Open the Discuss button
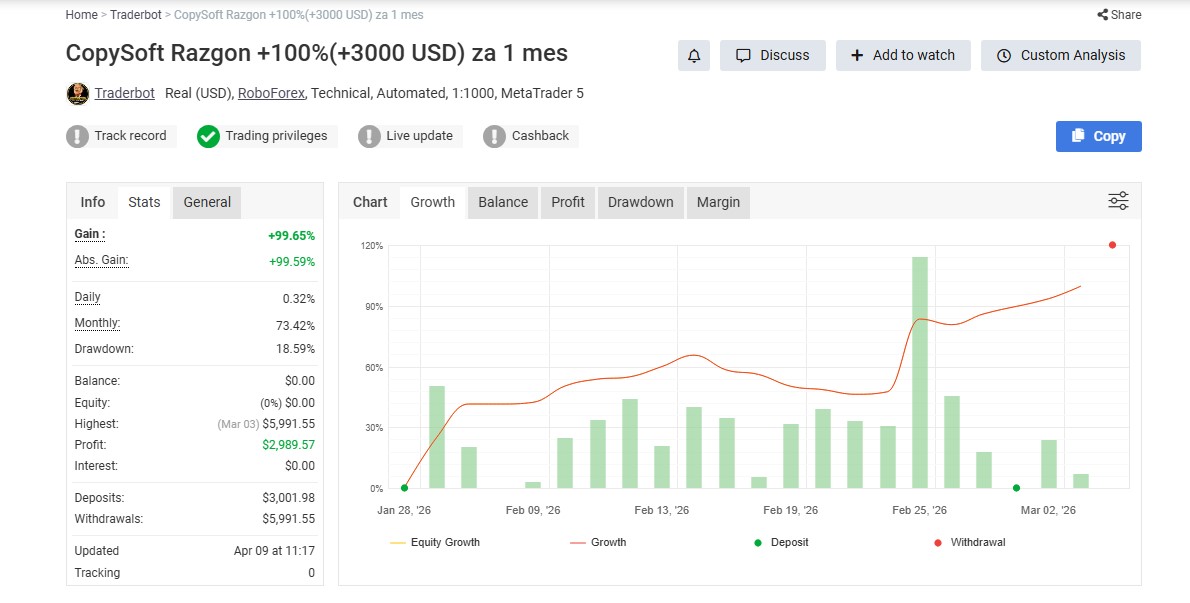 [x=773, y=55]
